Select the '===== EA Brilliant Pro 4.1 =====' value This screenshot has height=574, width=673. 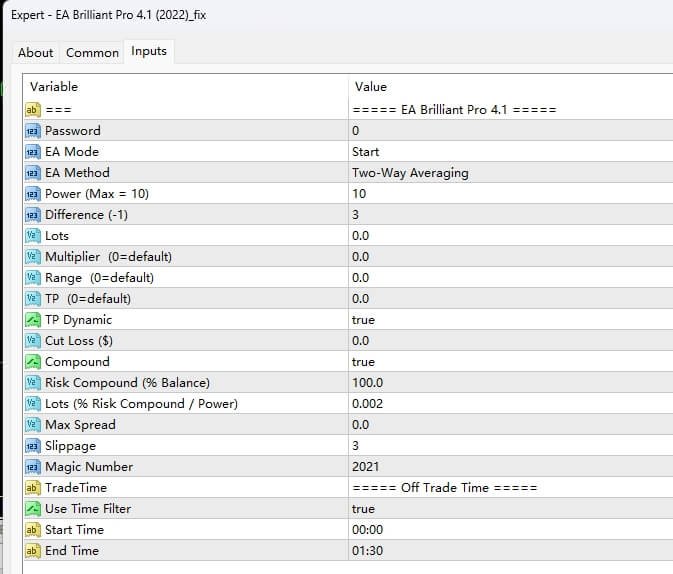pyautogui.click(x=454, y=109)
